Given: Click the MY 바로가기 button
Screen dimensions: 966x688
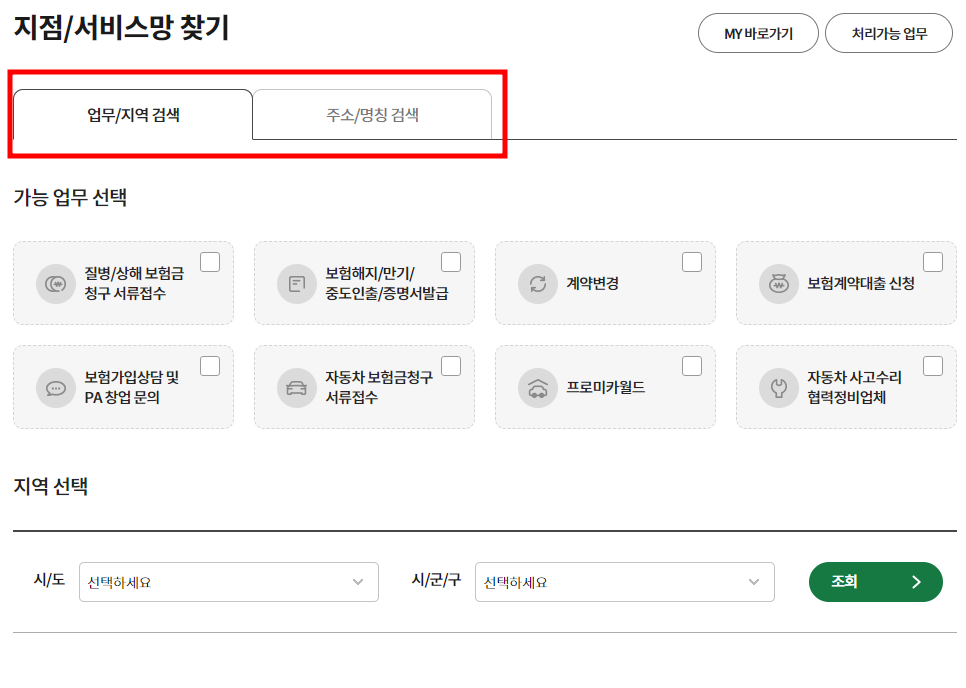Looking at the screenshot, I should [x=757, y=33].
